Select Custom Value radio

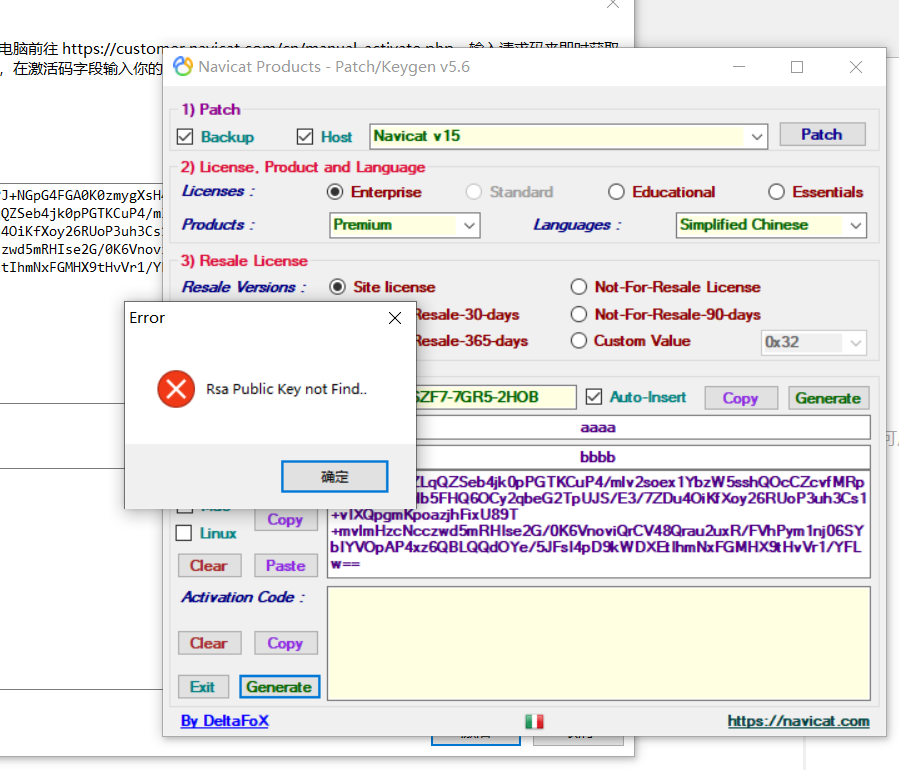coord(579,341)
